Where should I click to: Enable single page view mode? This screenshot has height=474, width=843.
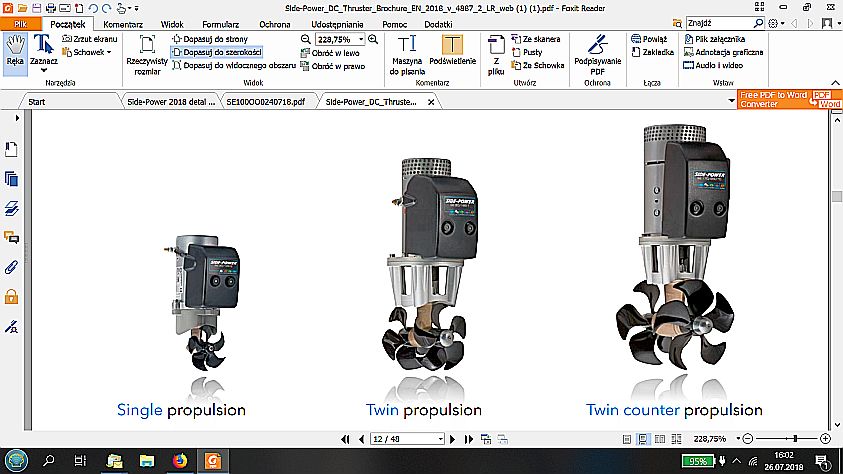(627, 439)
